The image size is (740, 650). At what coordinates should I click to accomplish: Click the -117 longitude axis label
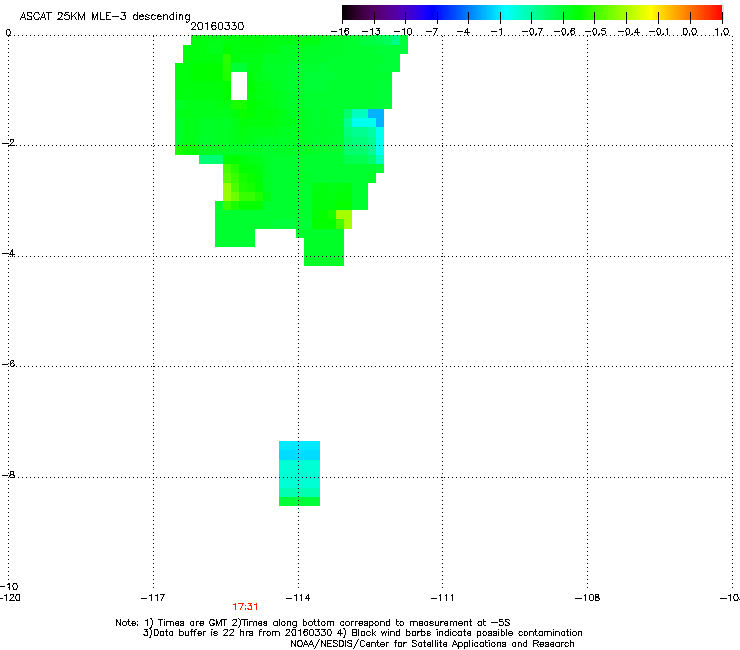click(153, 598)
